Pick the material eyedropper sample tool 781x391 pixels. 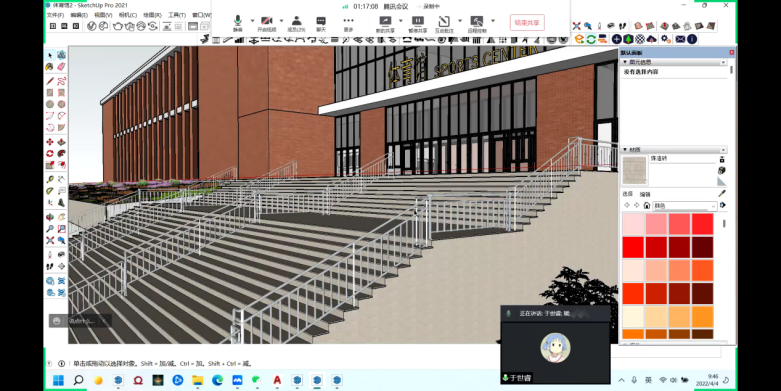click(x=722, y=193)
